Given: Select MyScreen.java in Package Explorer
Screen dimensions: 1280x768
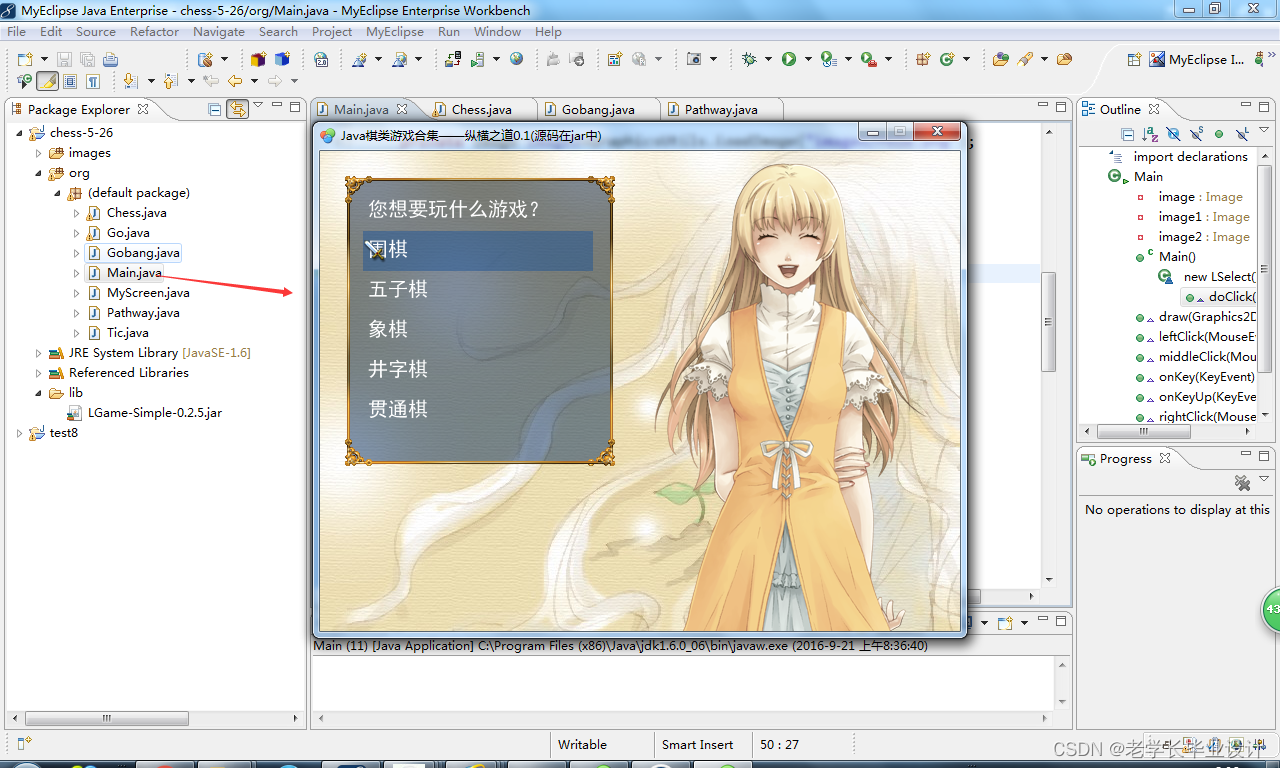Looking at the screenshot, I should coord(148,293).
